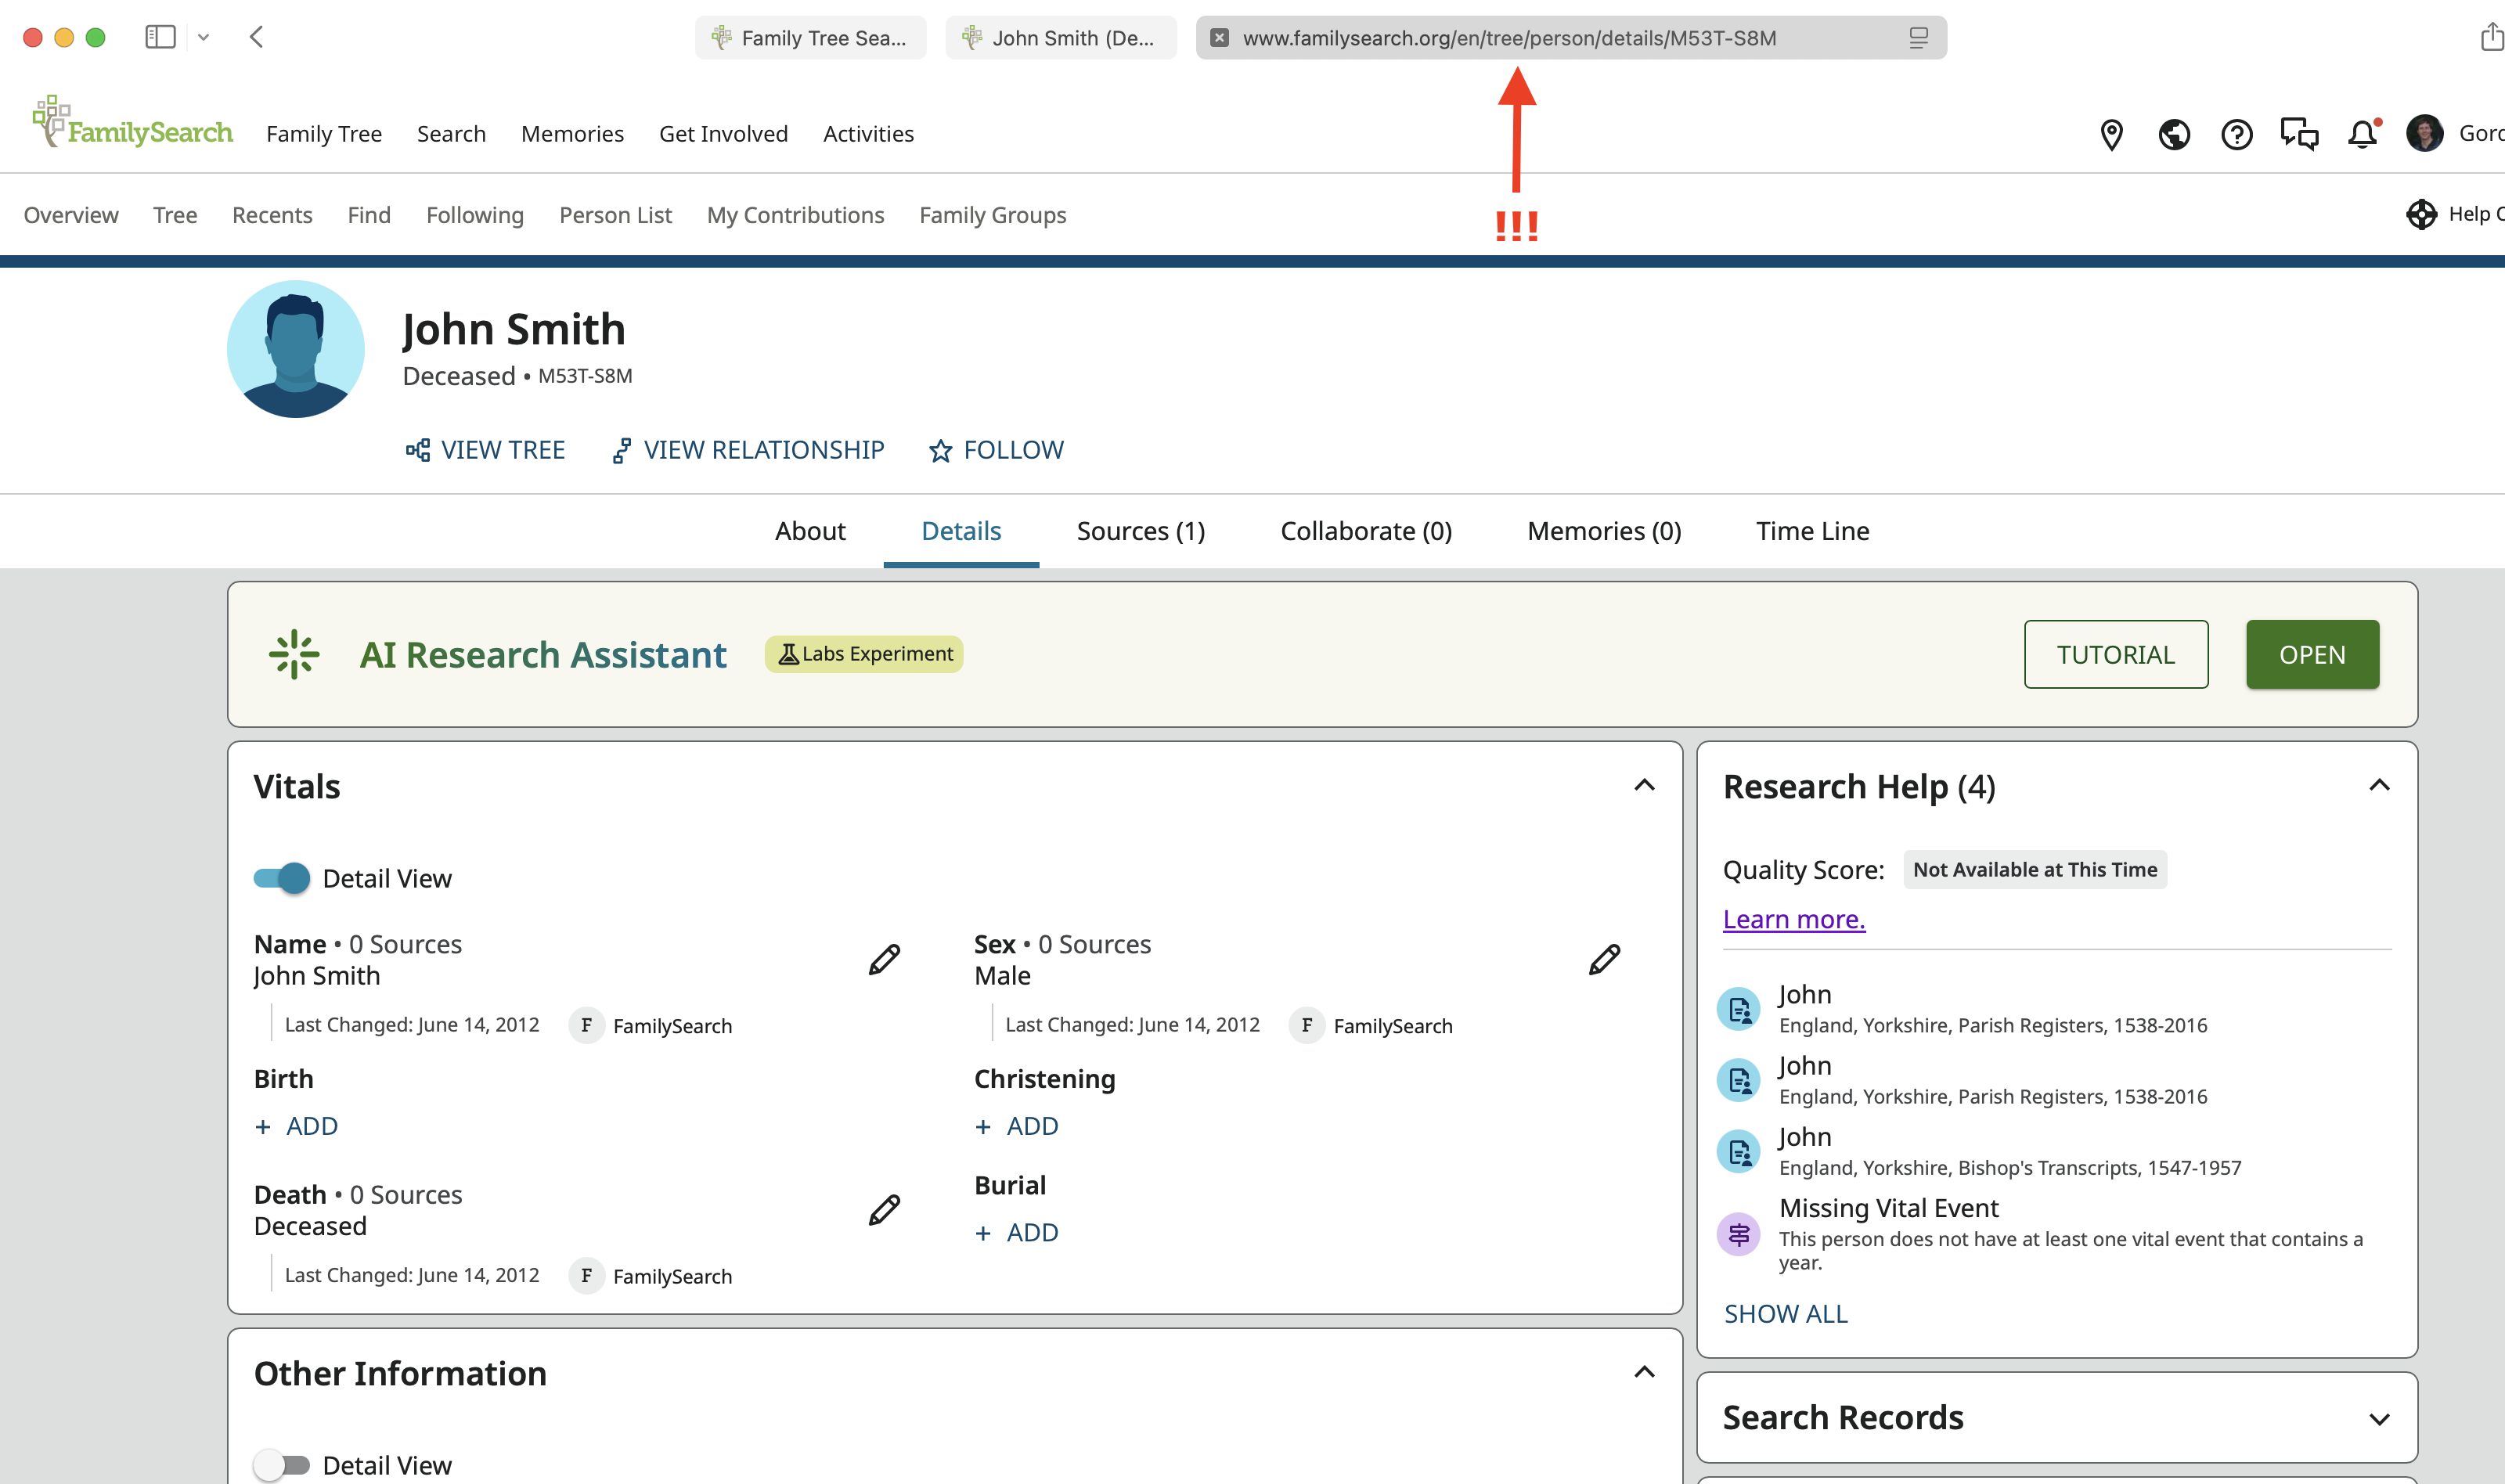Open the Get Involved menu
Screen dimensions: 2505x1484
723,134
